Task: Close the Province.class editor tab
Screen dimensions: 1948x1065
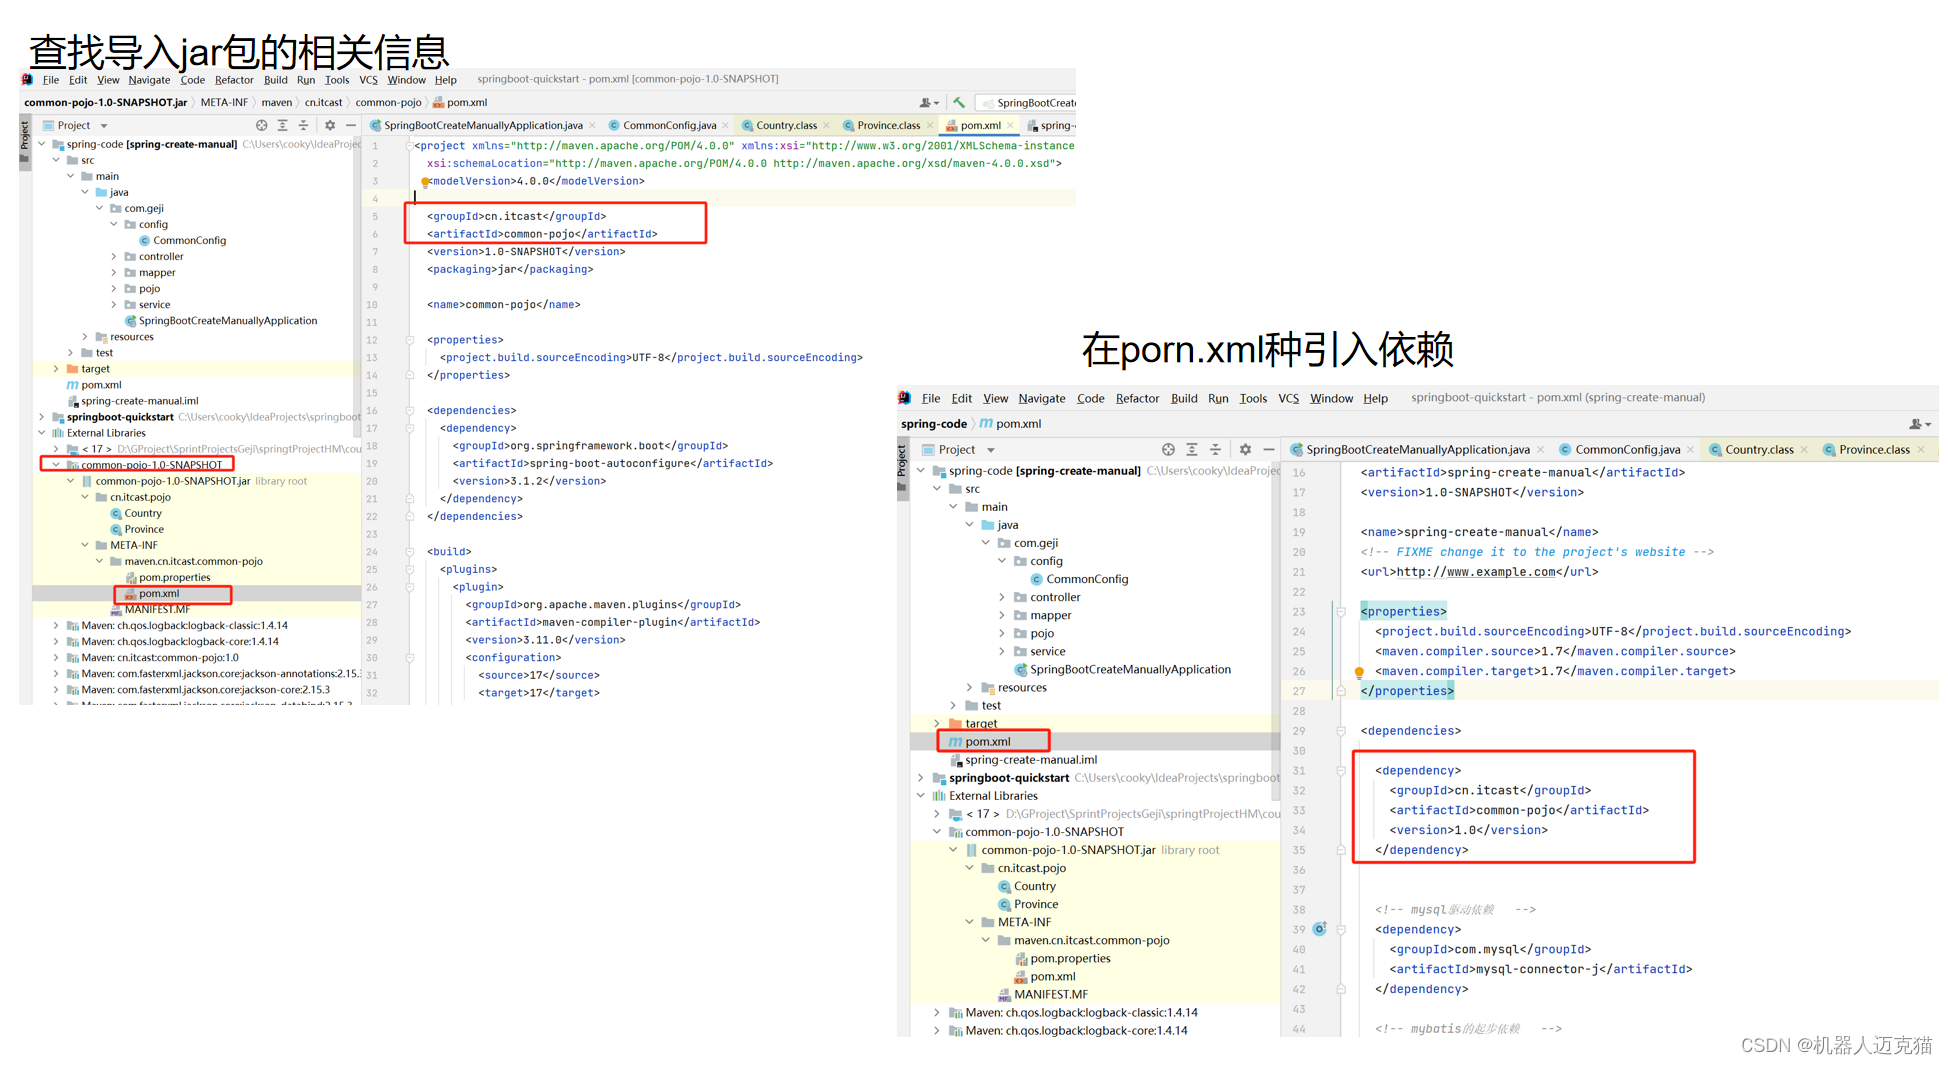Action: [931, 125]
